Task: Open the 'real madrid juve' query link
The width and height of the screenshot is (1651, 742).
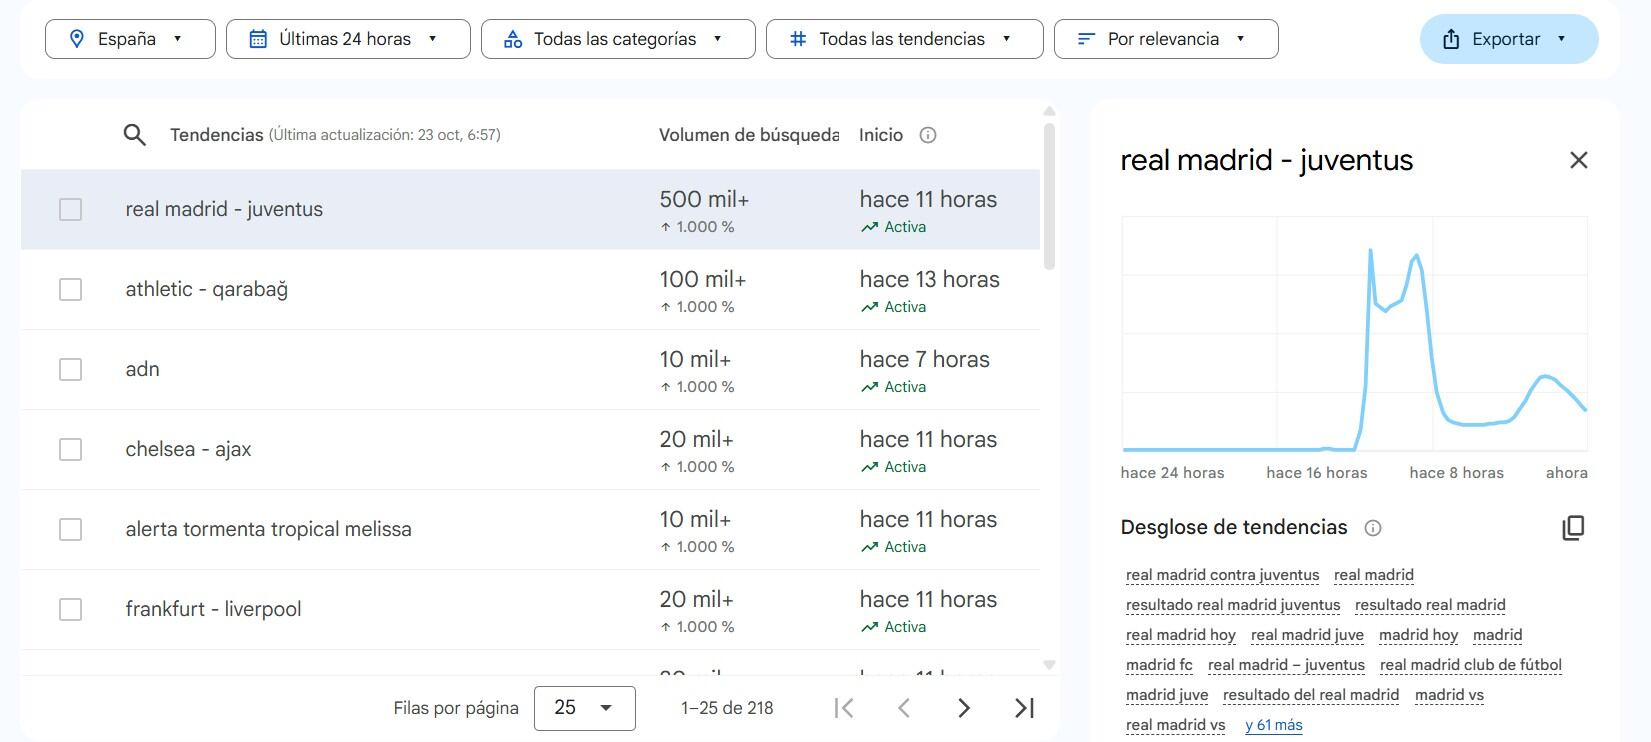Action: (x=1307, y=635)
